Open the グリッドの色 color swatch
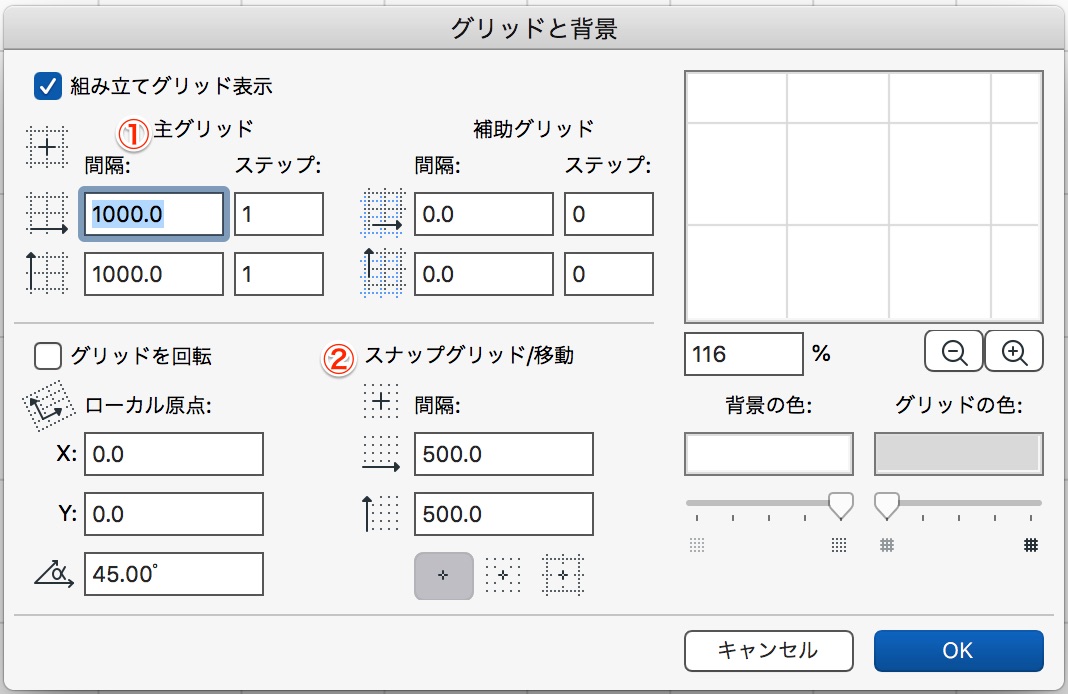The height and width of the screenshot is (694, 1068). coord(958,454)
